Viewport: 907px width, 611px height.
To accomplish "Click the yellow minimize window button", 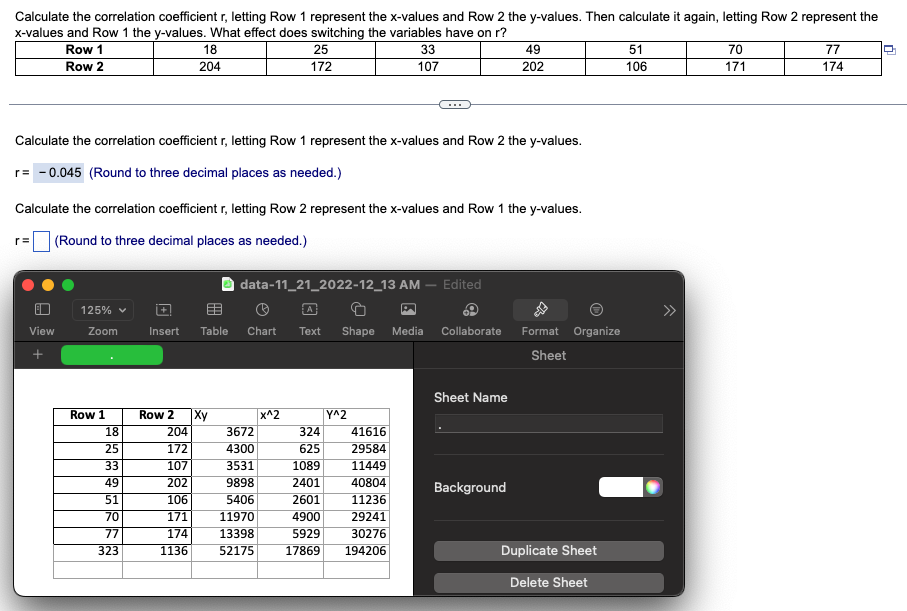I will tap(48, 285).
